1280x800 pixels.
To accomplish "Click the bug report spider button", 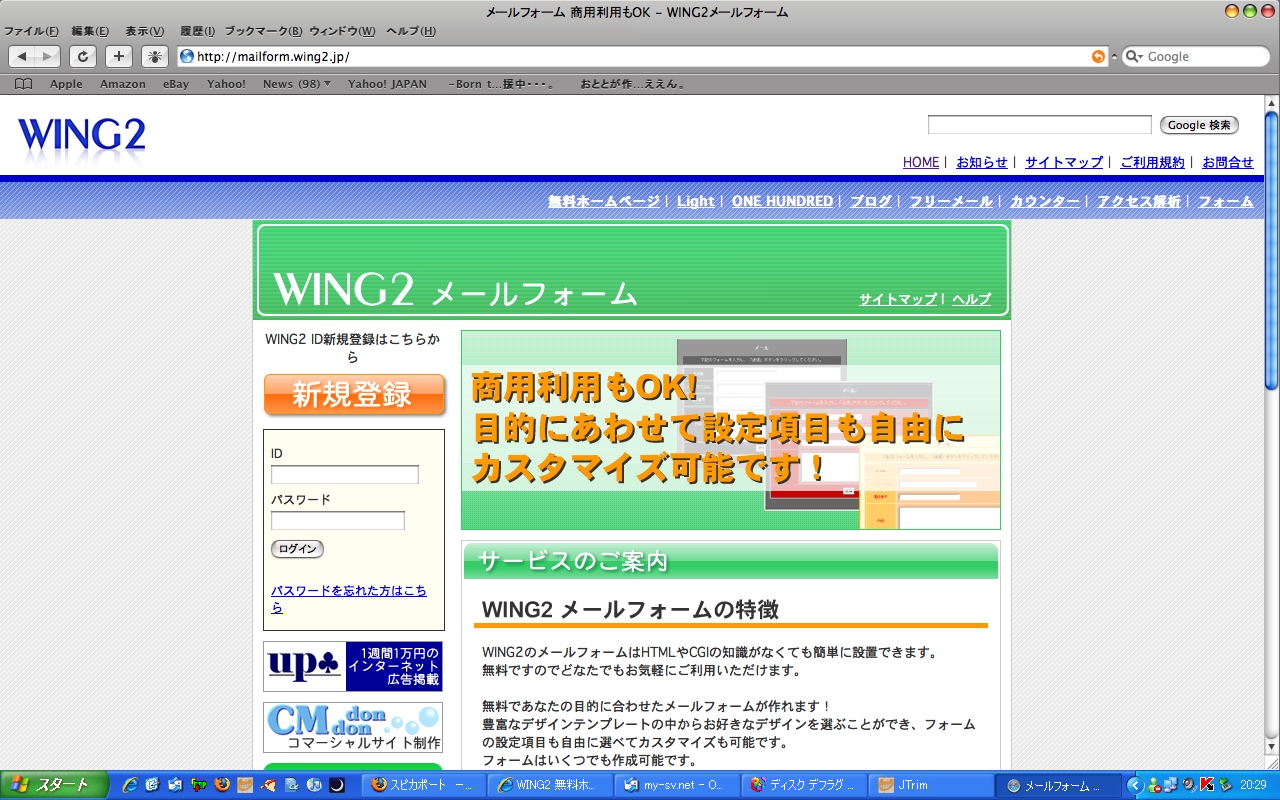I will coord(155,57).
